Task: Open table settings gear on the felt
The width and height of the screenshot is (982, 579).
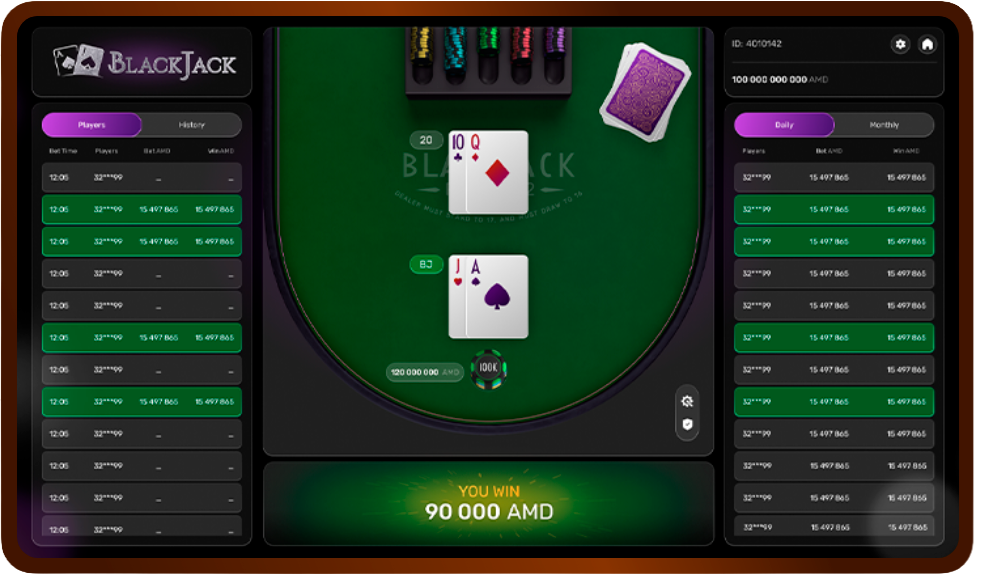Action: [687, 401]
